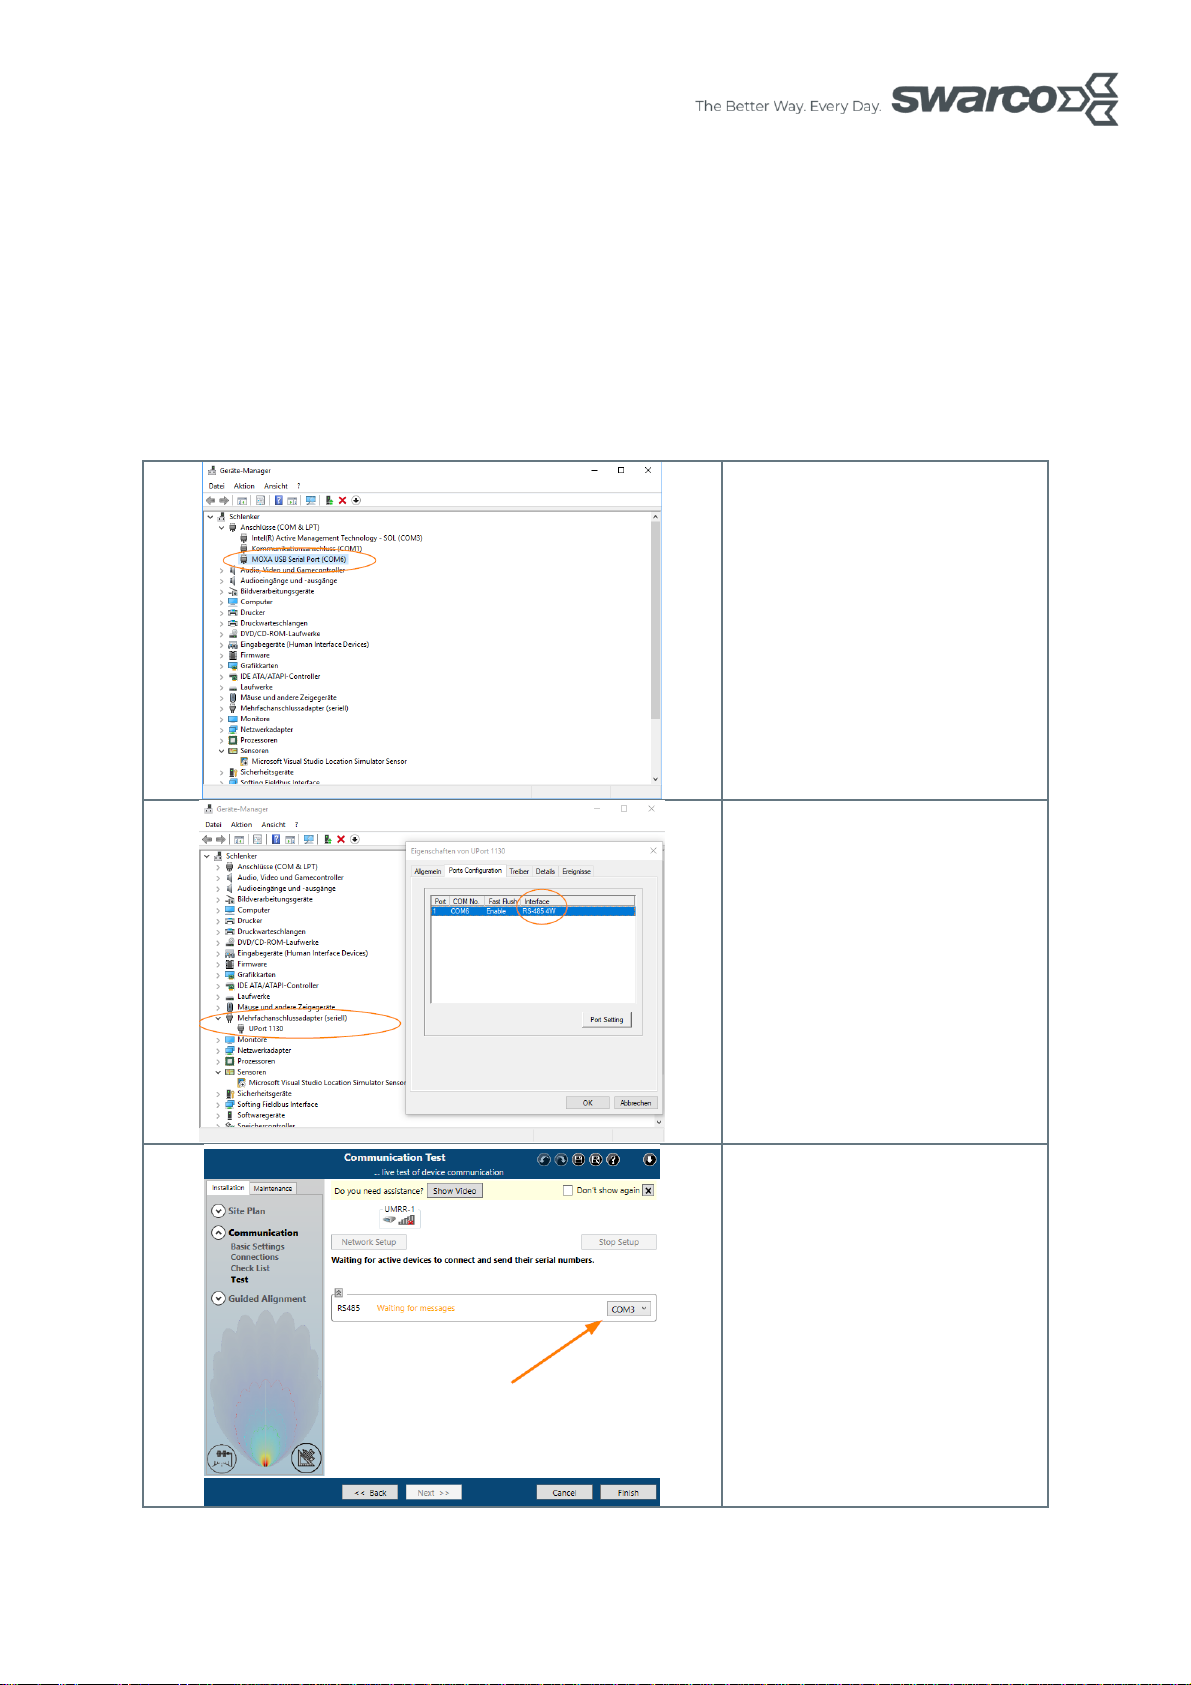Collapse the Communication section
Image resolution: width=1191 pixels, height=1685 pixels.
(218, 1233)
